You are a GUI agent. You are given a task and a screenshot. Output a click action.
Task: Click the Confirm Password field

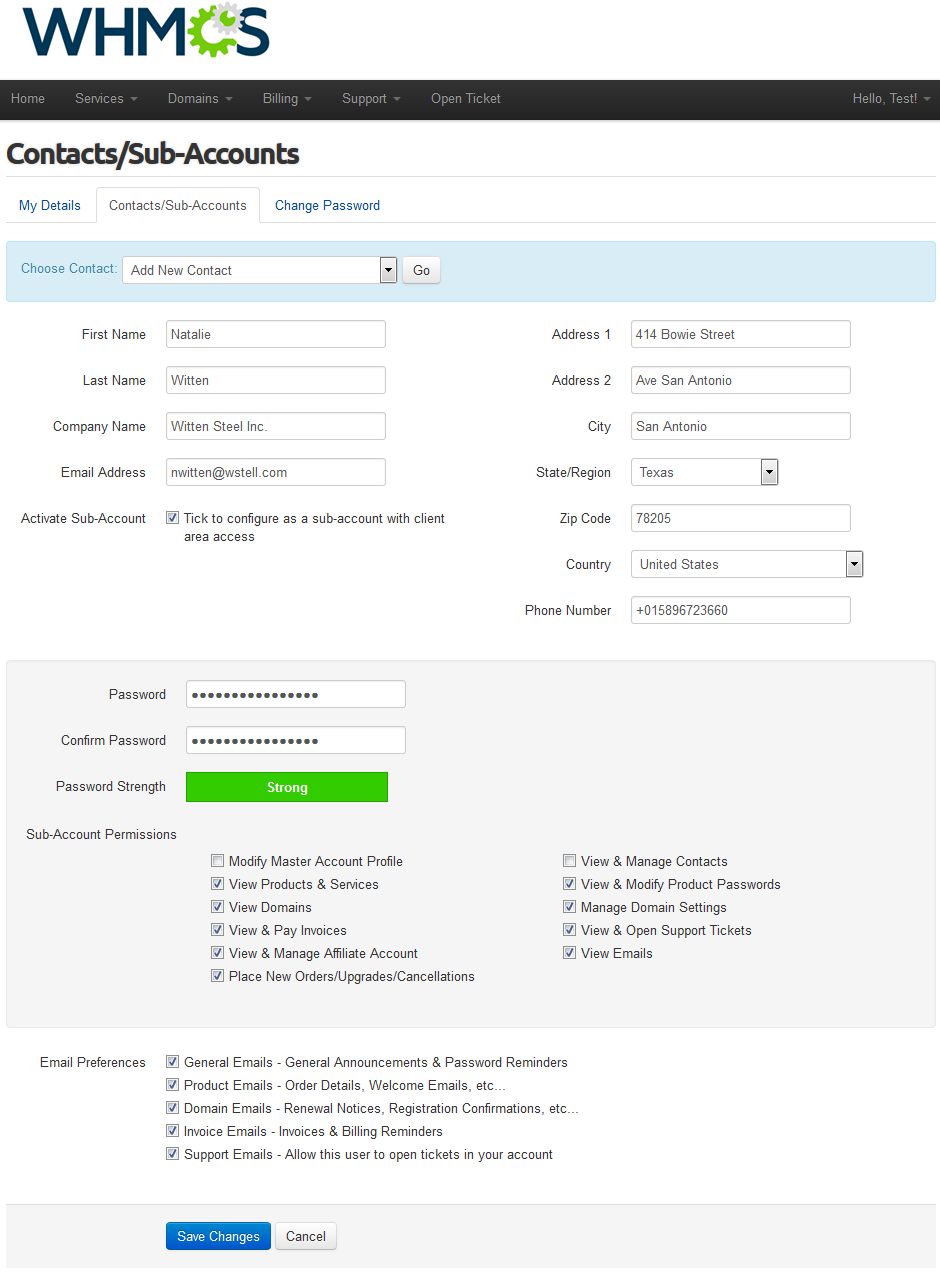[296, 740]
